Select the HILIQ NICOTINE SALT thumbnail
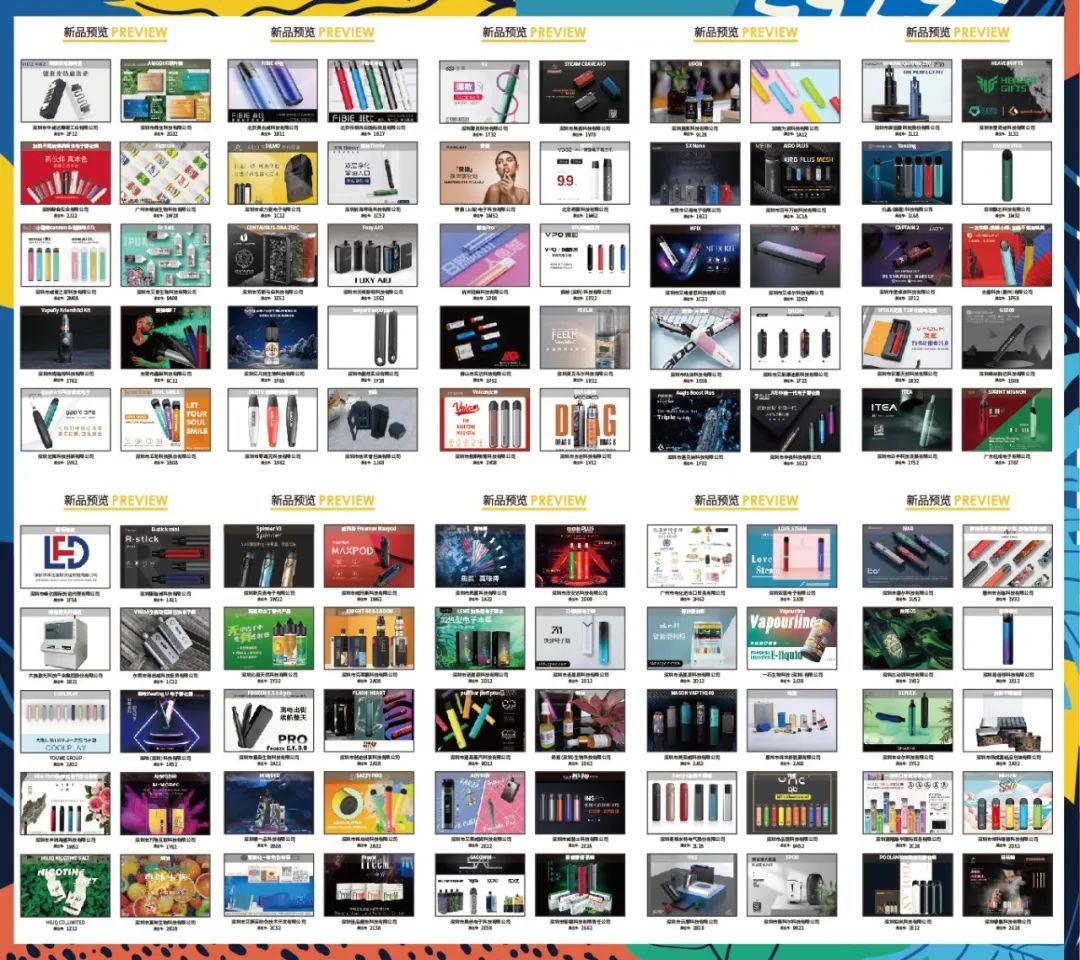The height and width of the screenshot is (960, 1080). (65, 886)
